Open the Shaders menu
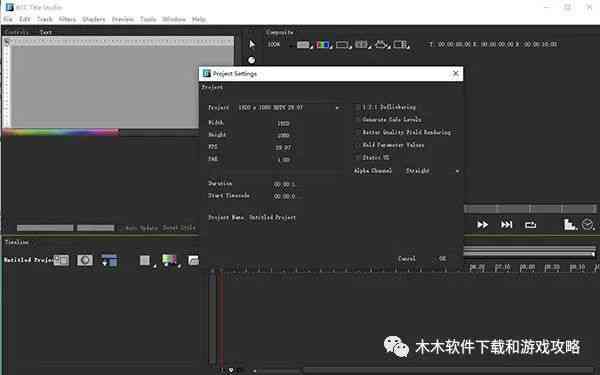Viewport: 600px width, 375px height. (x=94, y=19)
